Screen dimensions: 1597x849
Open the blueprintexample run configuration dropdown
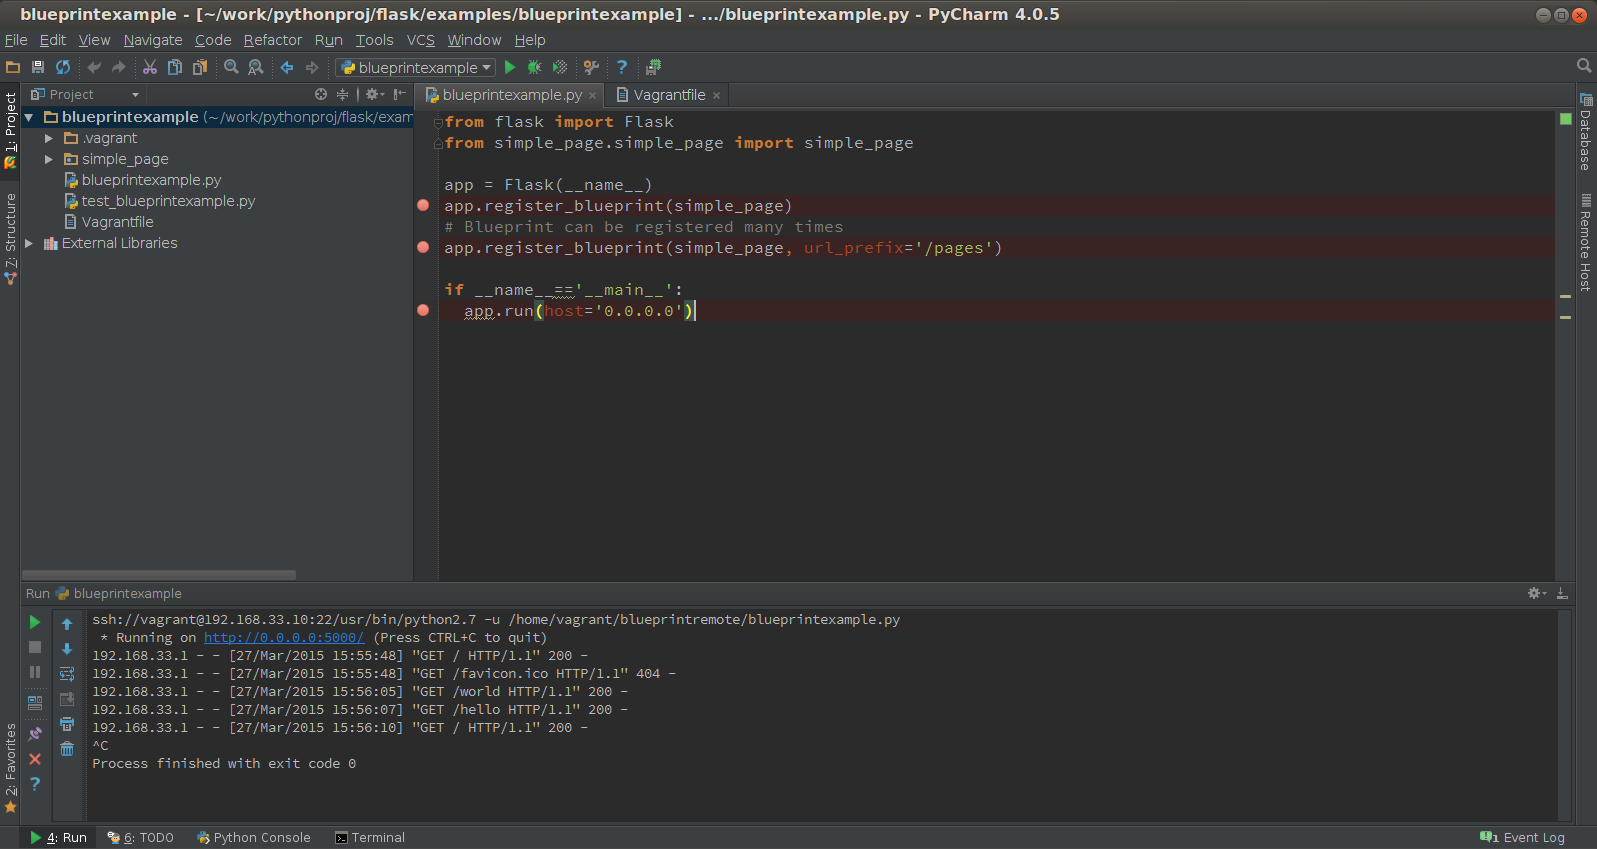click(x=416, y=67)
